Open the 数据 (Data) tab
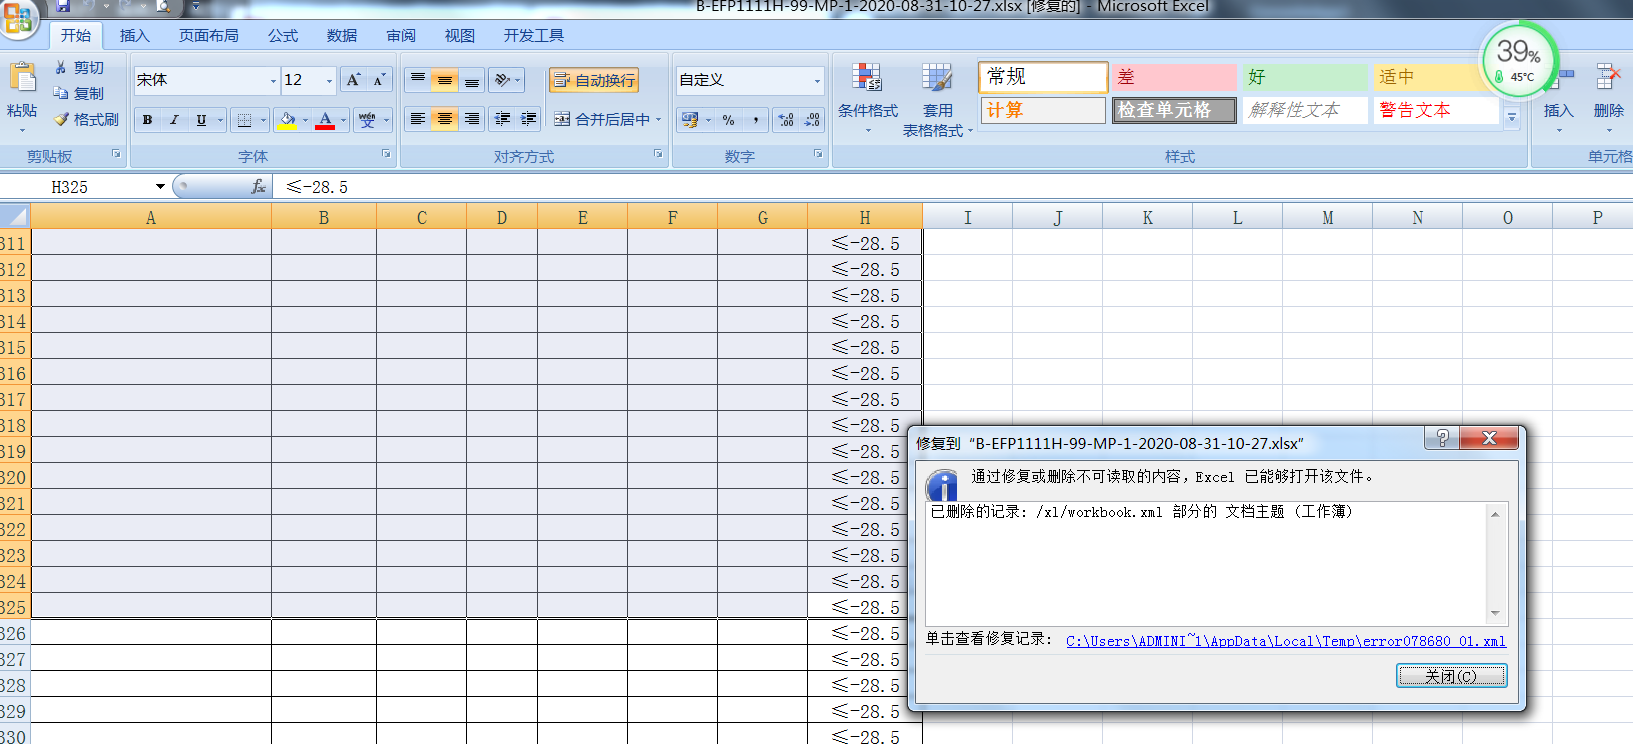This screenshot has height=744, width=1633. pyautogui.click(x=342, y=35)
